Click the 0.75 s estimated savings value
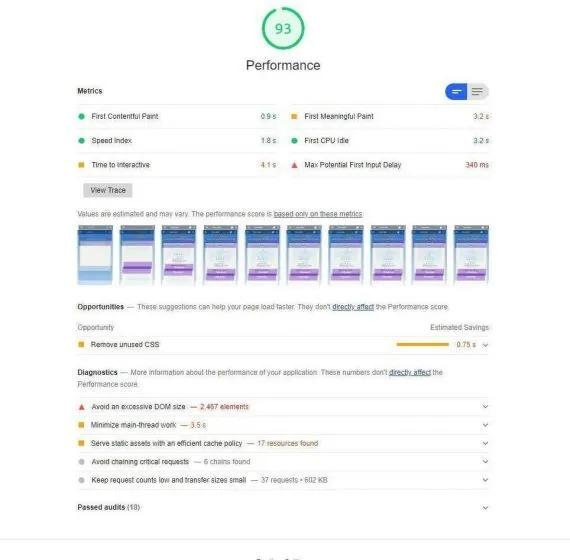 (466, 344)
